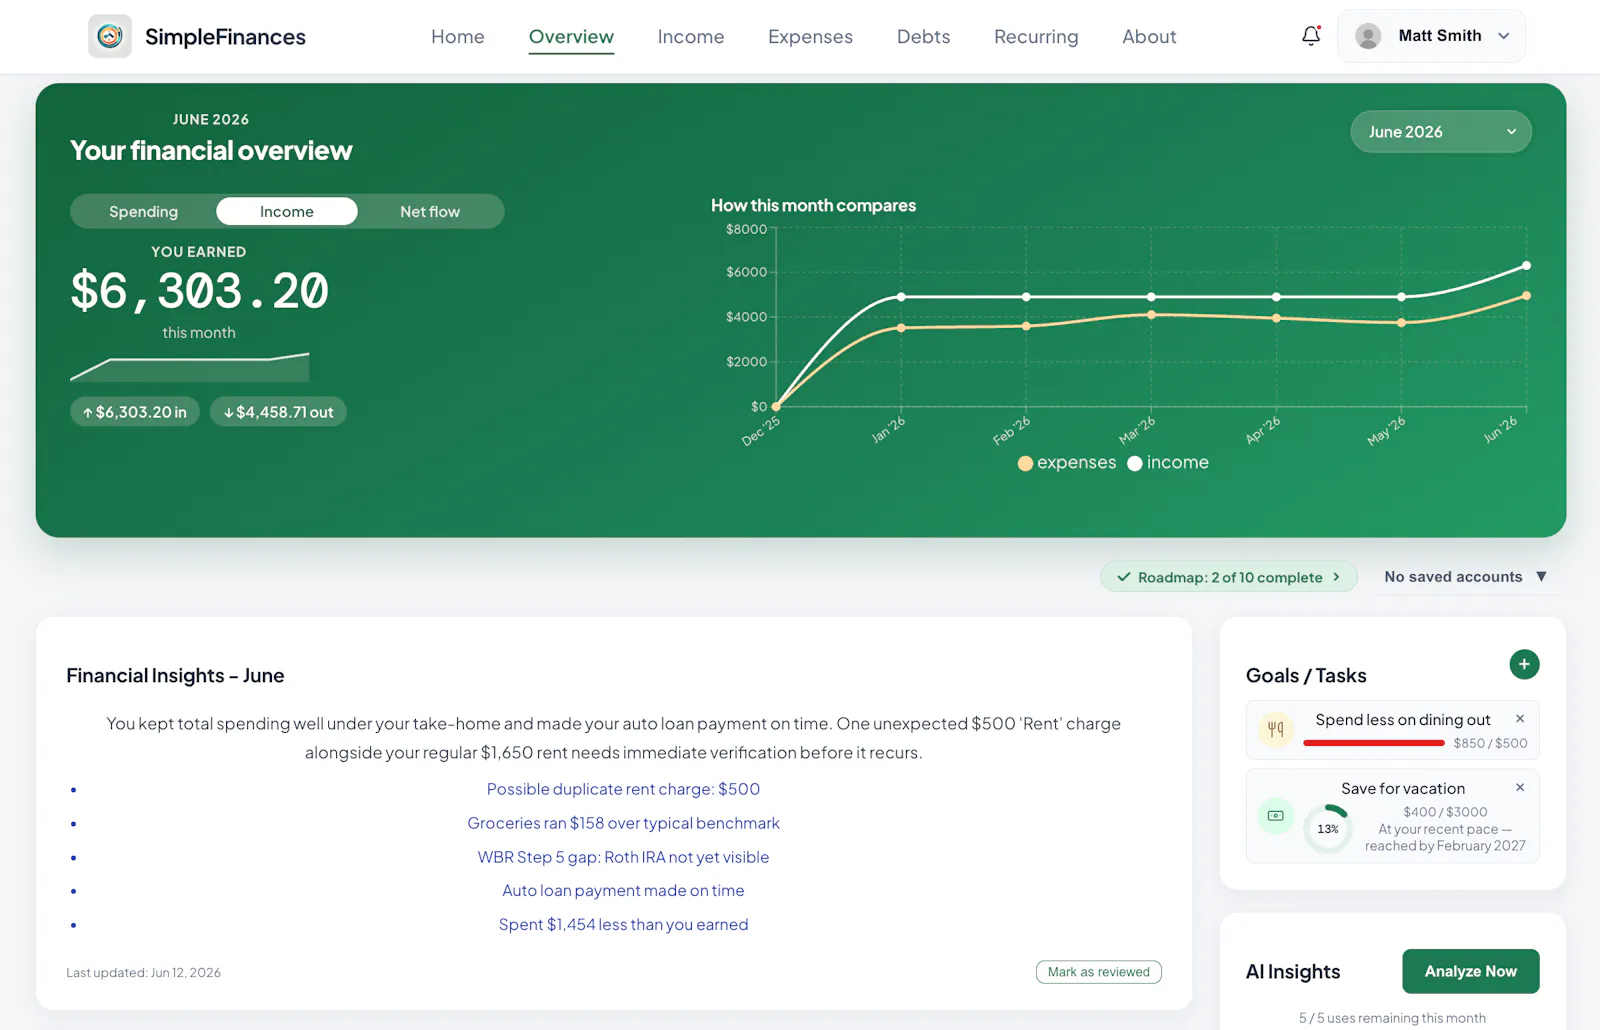Add a new goal with the plus icon
The width and height of the screenshot is (1600, 1030).
pos(1524,664)
